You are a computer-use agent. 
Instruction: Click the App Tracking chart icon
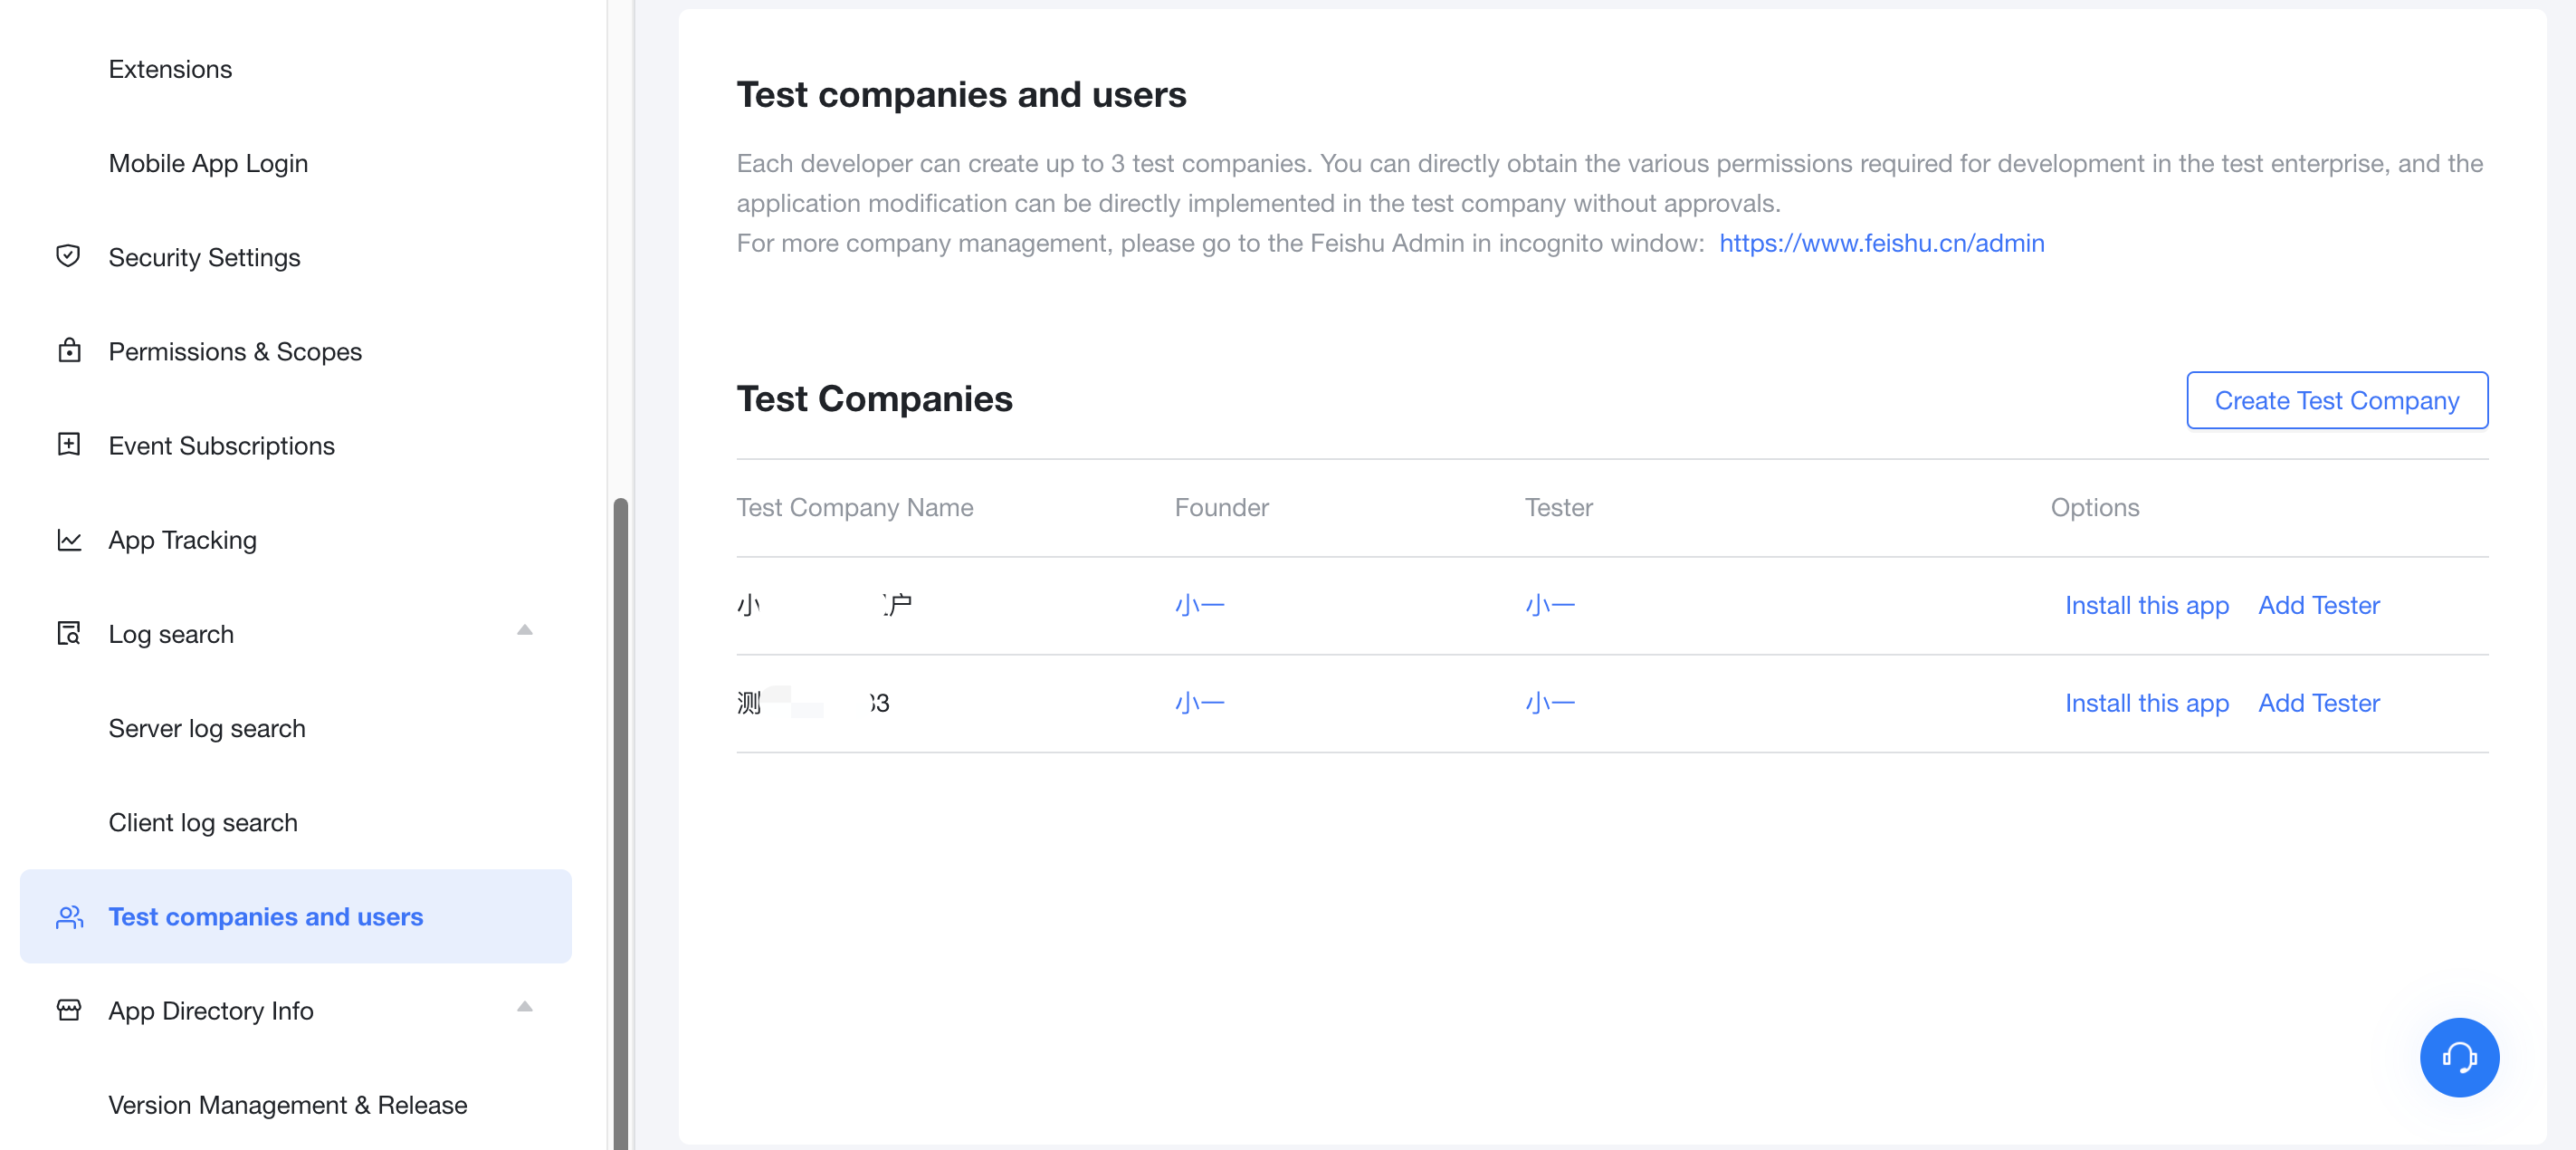tap(68, 539)
